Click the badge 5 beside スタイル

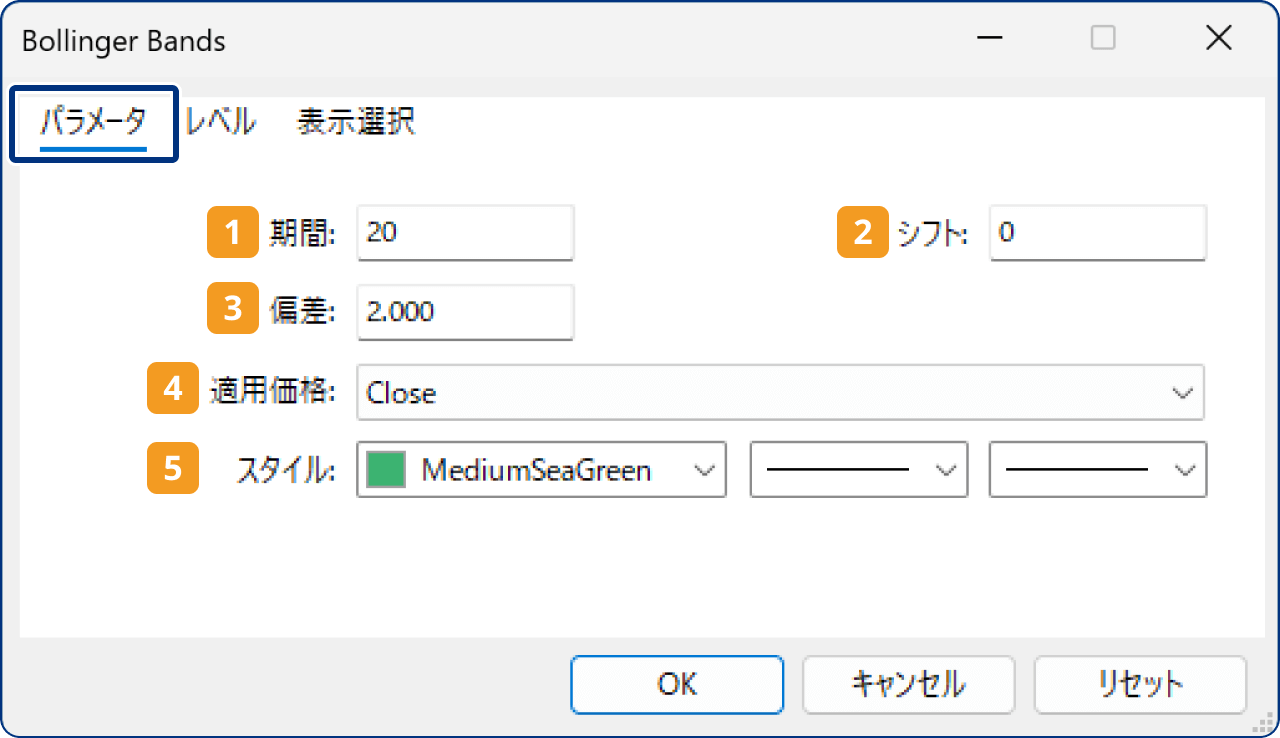pyautogui.click(x=172, y=469)
